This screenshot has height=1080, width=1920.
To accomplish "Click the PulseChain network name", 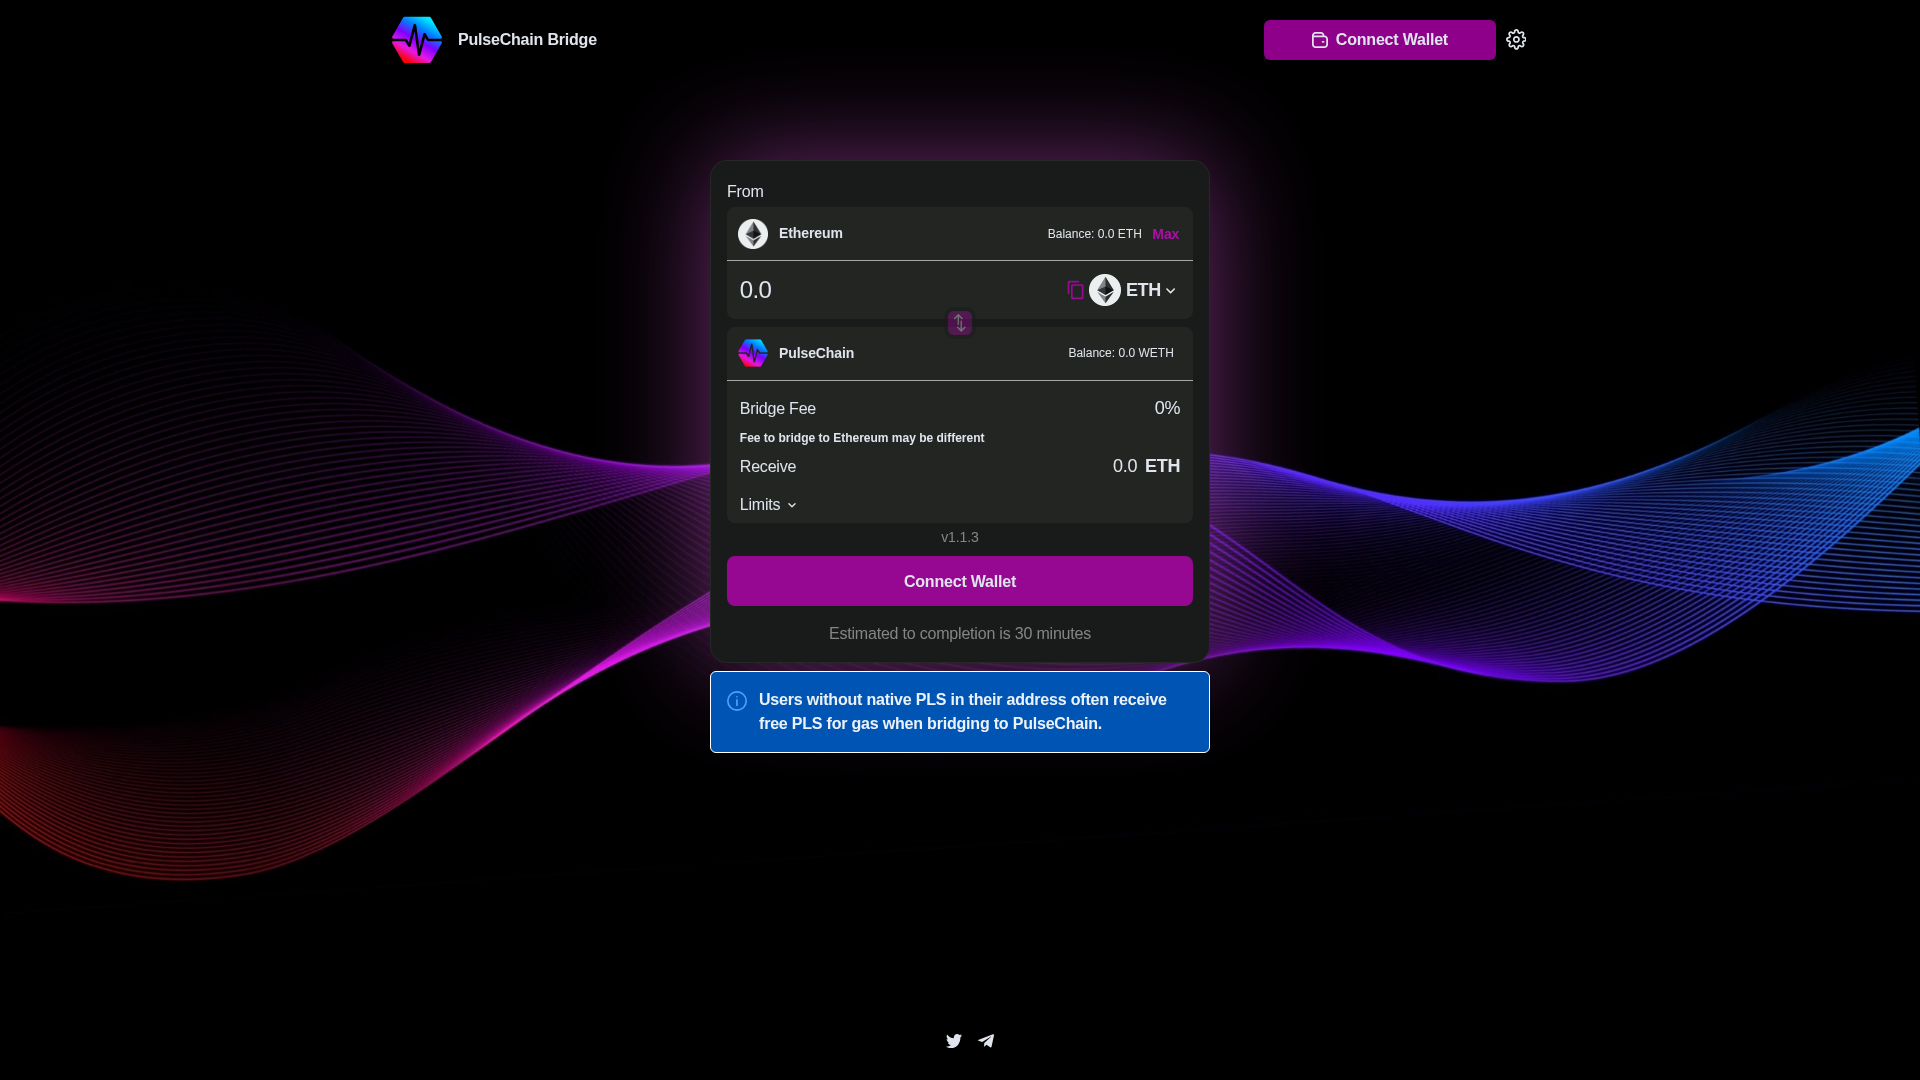I will pos(816,353).
